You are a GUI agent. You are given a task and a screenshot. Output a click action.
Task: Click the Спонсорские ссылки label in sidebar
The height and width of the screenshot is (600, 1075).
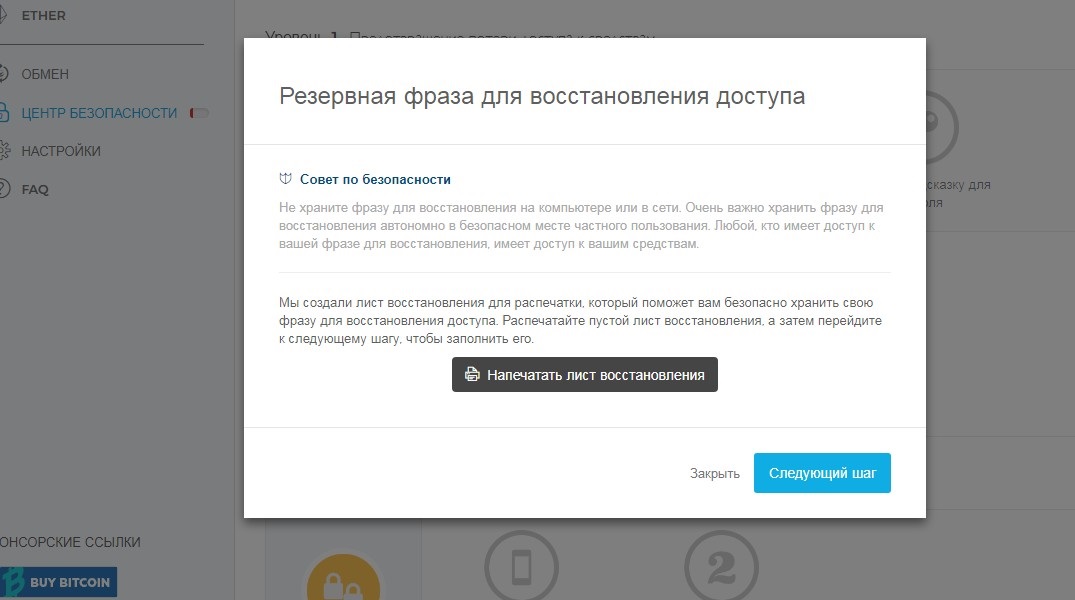pyautogui.click(x=70, y=542)
